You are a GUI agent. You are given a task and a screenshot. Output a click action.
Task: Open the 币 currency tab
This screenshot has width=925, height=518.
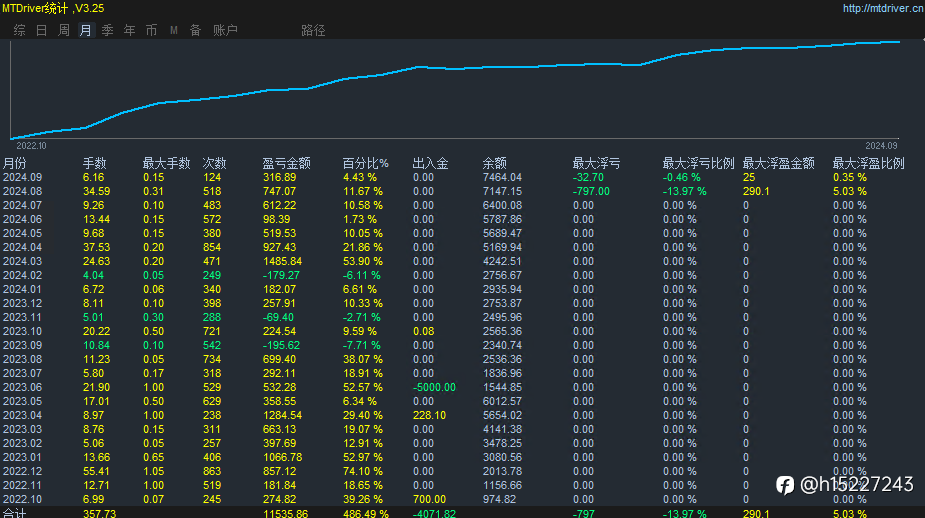152,30
